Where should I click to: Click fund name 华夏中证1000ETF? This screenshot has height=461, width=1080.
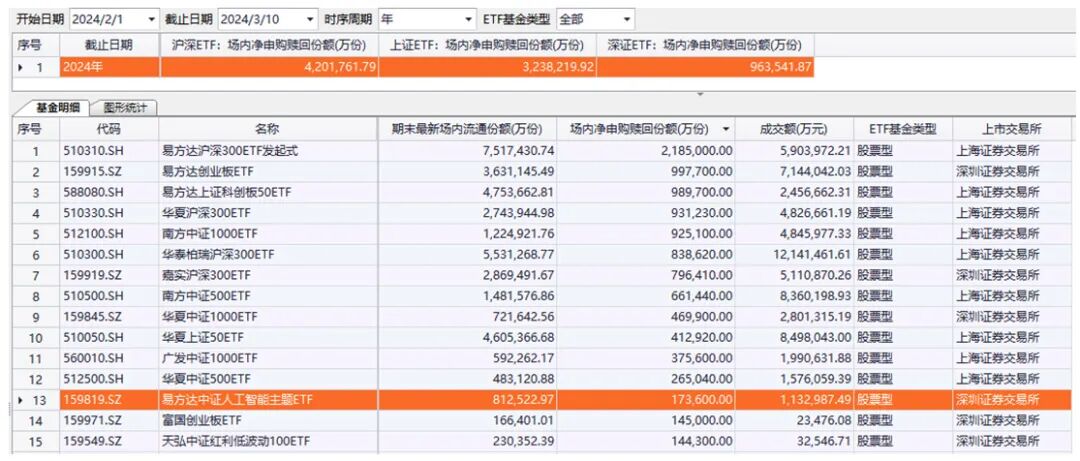(x=209, y=317)
